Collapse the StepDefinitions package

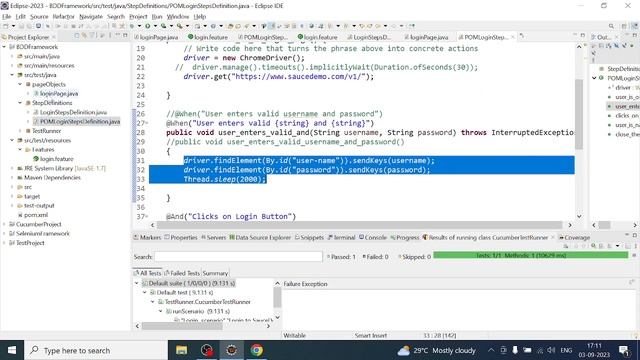coord(20,103)
